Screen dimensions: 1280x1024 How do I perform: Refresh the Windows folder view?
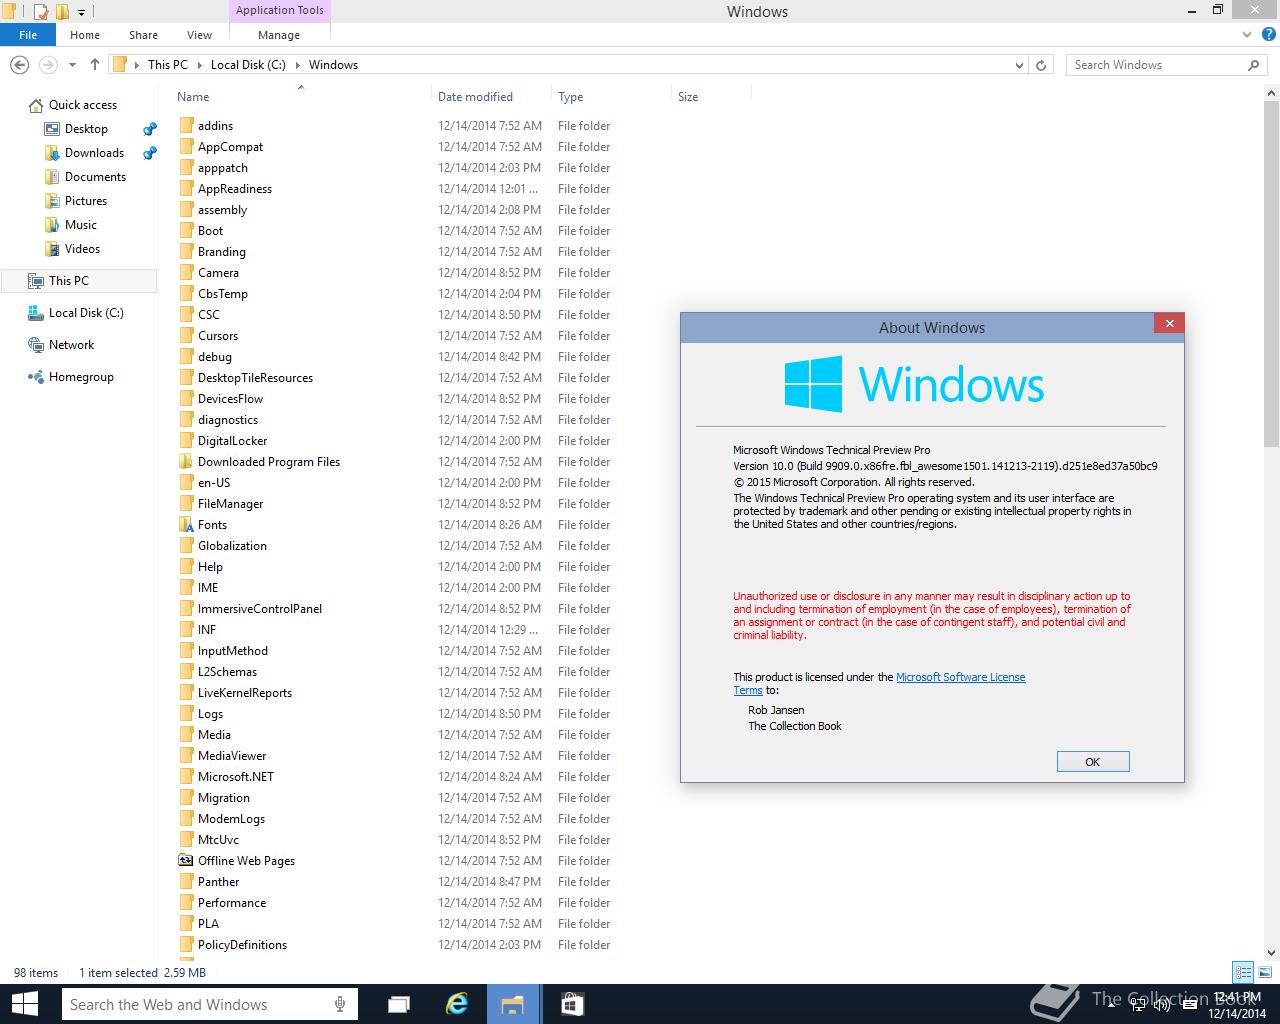point(1041,65)
